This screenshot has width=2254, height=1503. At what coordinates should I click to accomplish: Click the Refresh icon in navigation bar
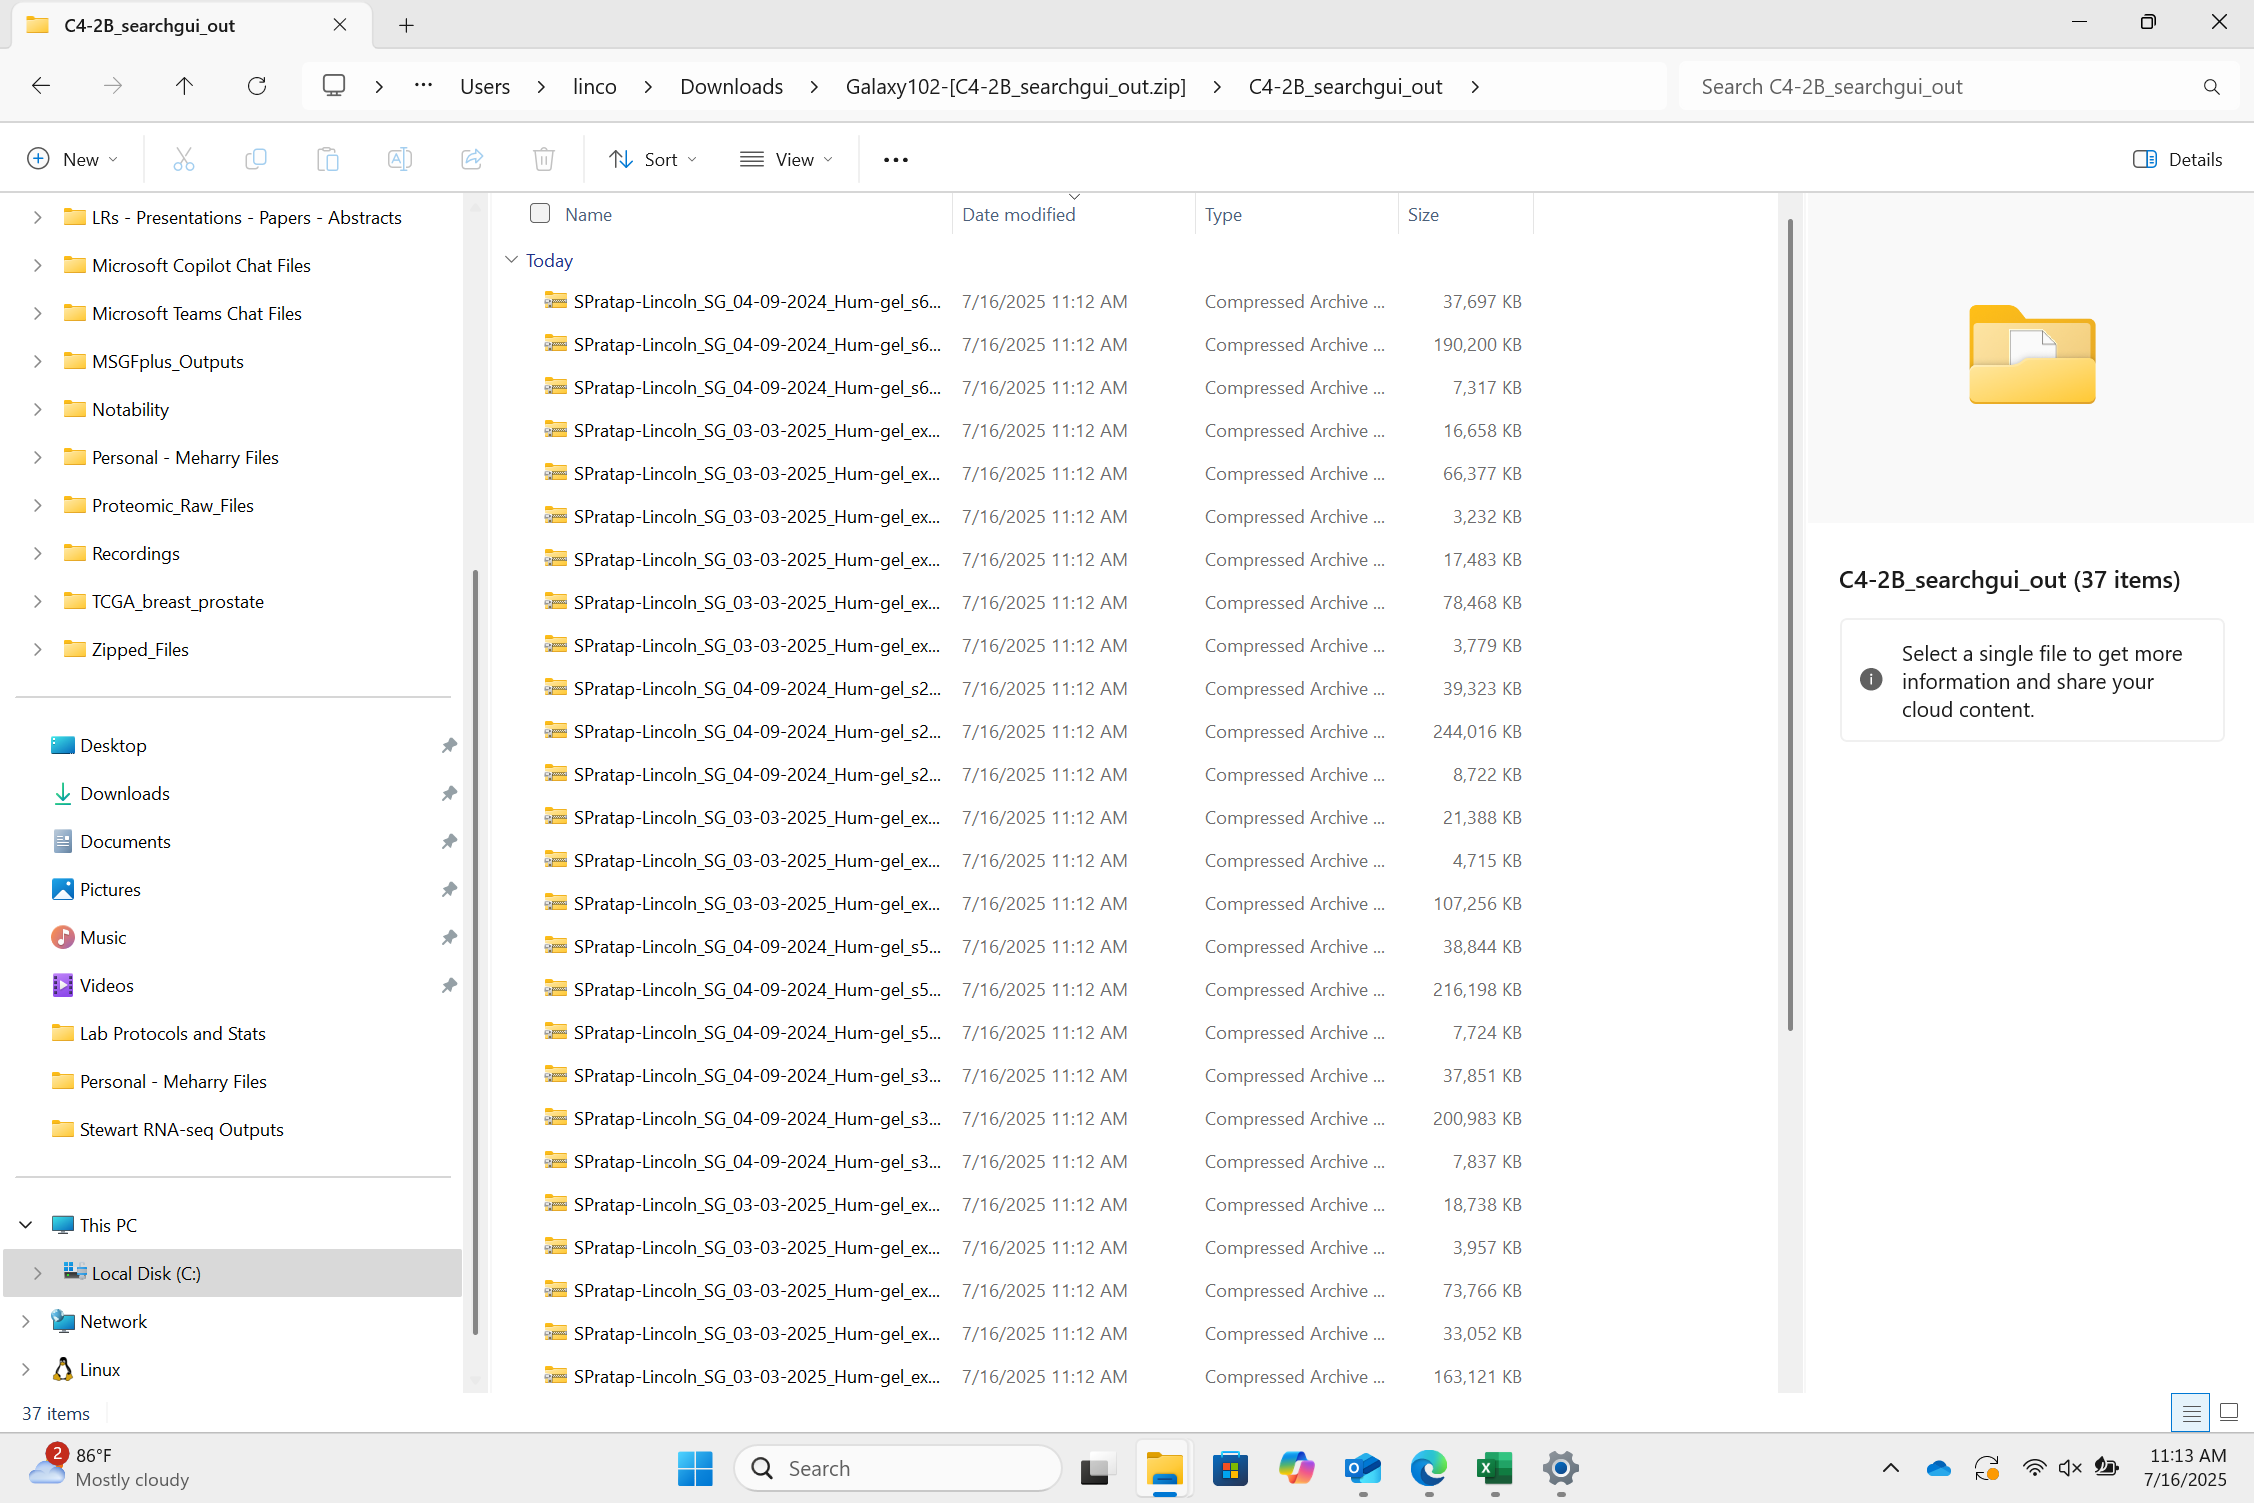[x=257, y=86]
